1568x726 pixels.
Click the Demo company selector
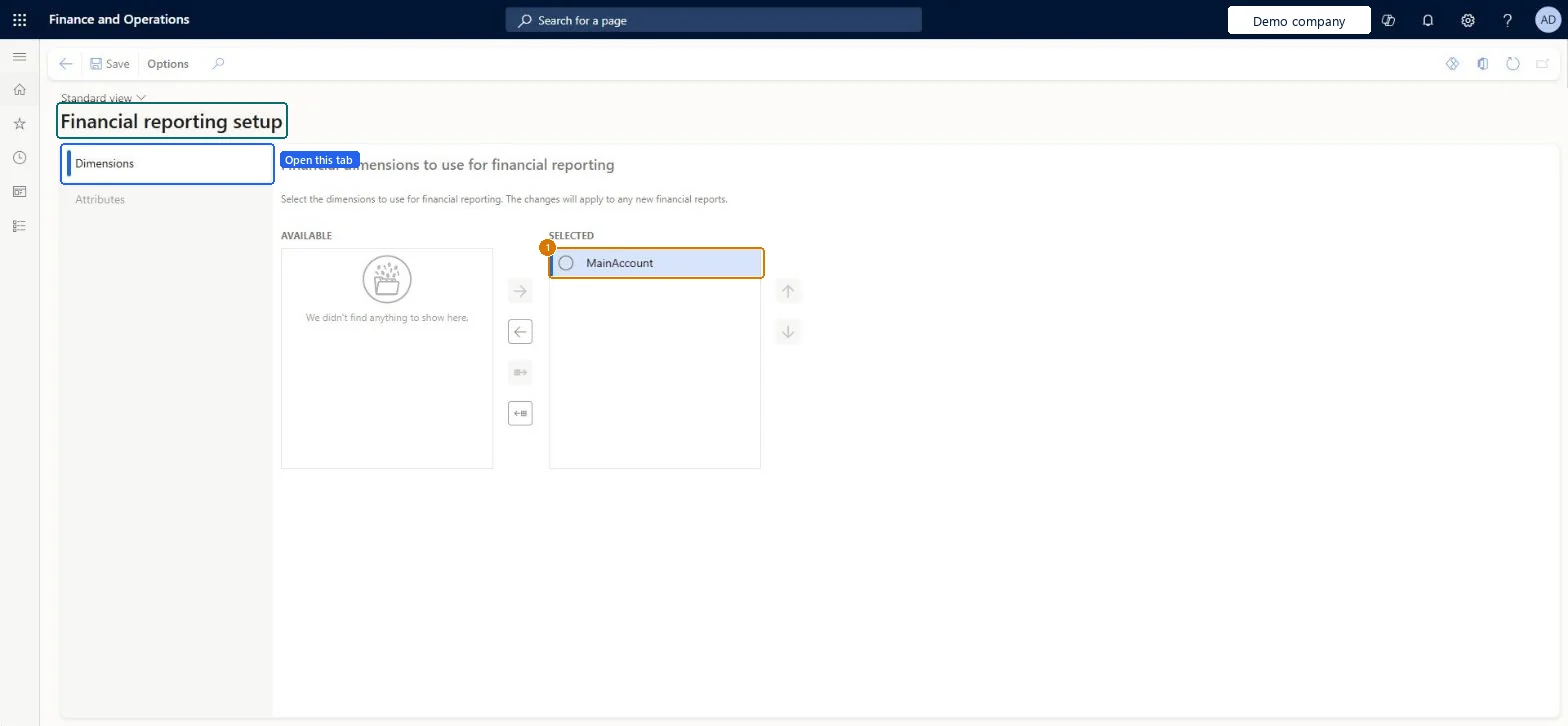pos(1299,21)
